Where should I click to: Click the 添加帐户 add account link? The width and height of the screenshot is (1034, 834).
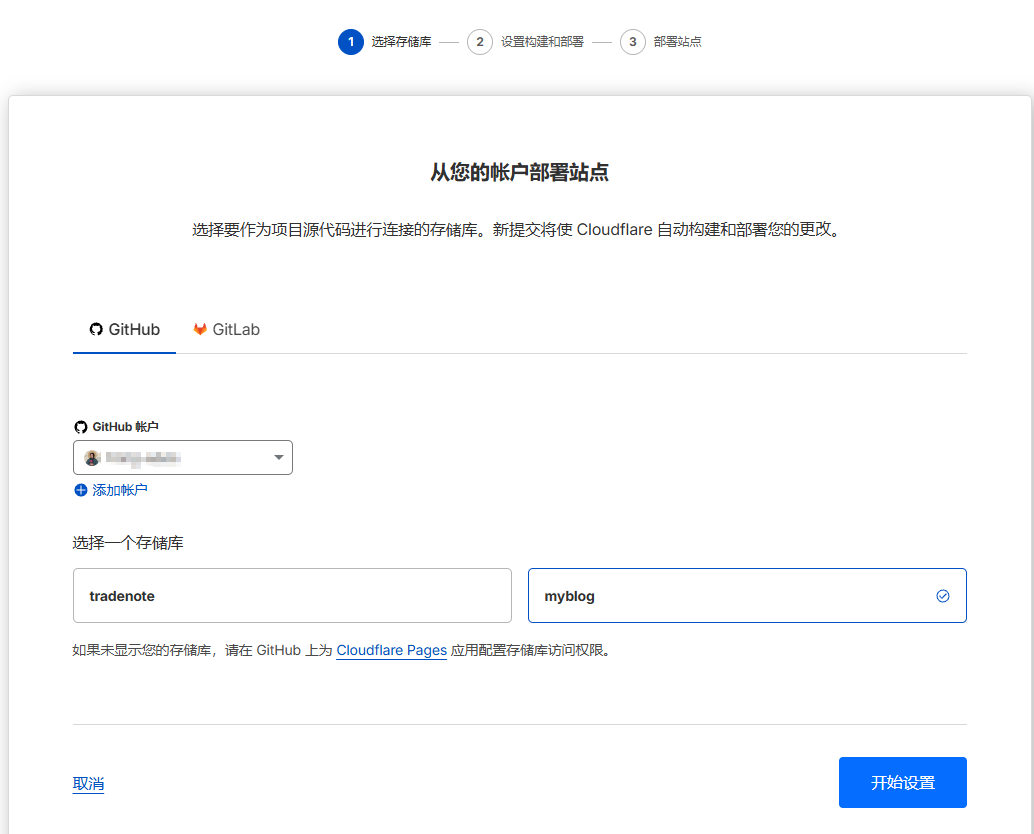click(119, 490)
